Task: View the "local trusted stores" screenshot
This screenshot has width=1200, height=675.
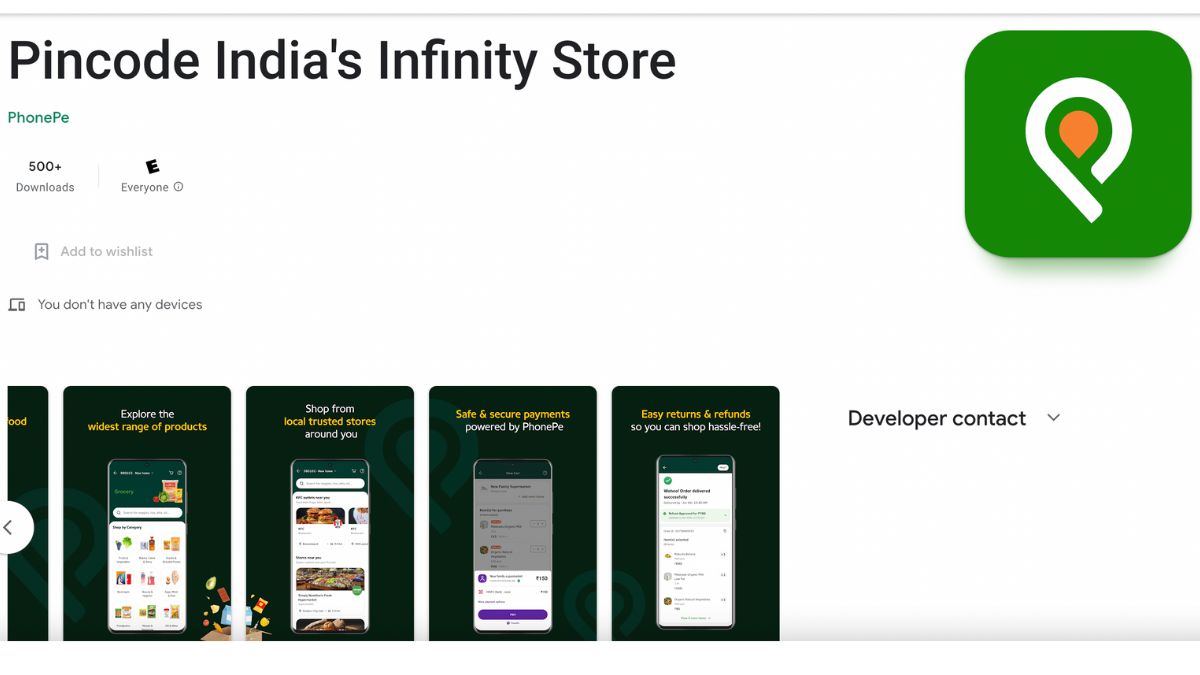Action: (330, 513)
